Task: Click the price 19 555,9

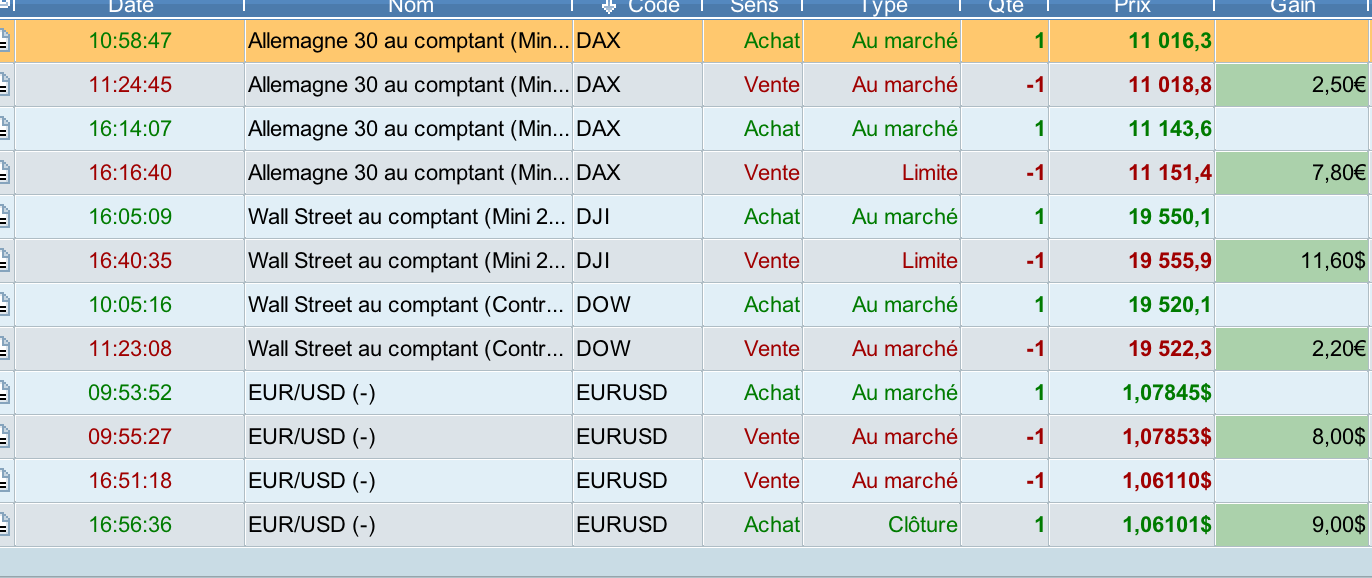Action: (1170, 261)
